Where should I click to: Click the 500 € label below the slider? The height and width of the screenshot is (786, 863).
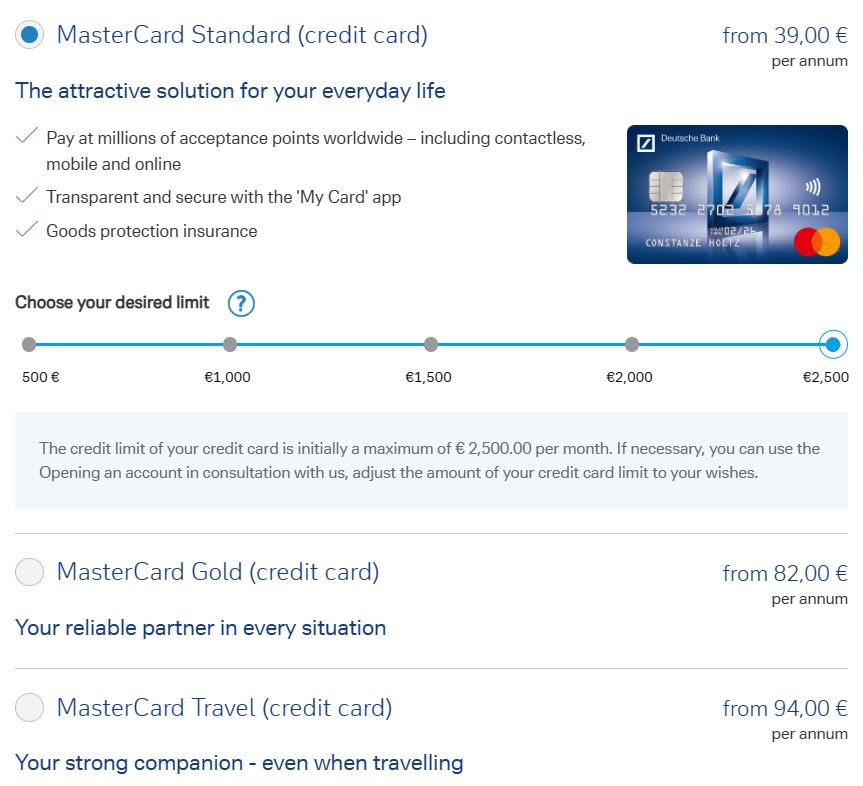(x=38, y=378)
